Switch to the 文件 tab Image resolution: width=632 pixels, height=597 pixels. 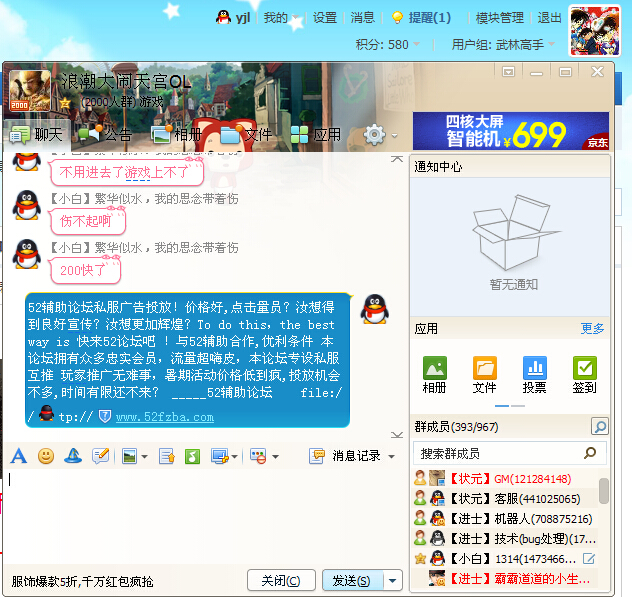point(246,135)
